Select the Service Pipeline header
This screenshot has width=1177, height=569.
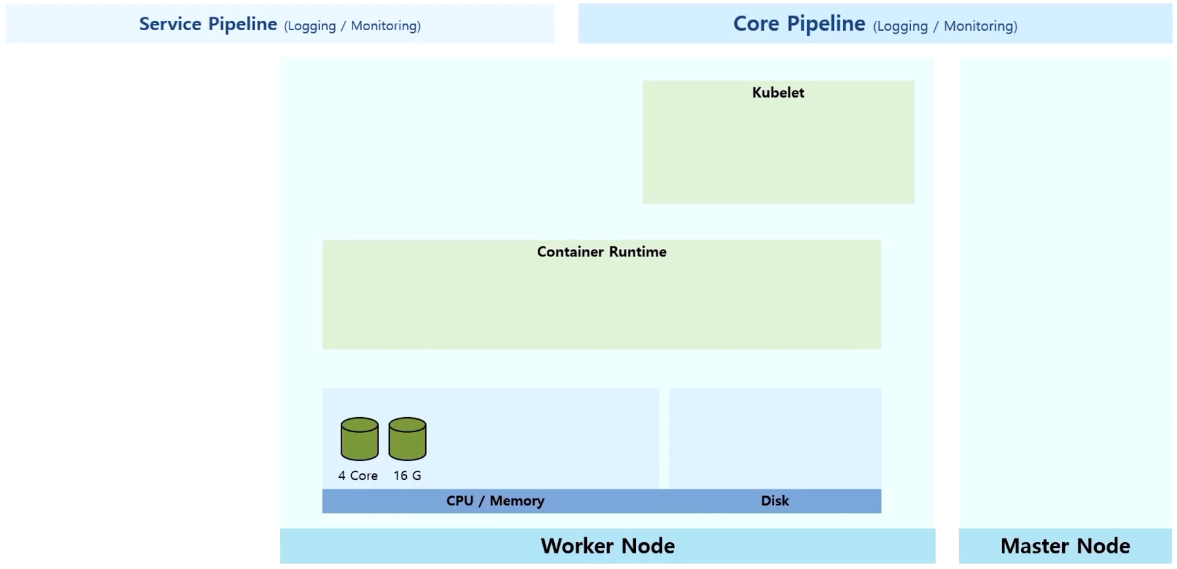(280, 24)
